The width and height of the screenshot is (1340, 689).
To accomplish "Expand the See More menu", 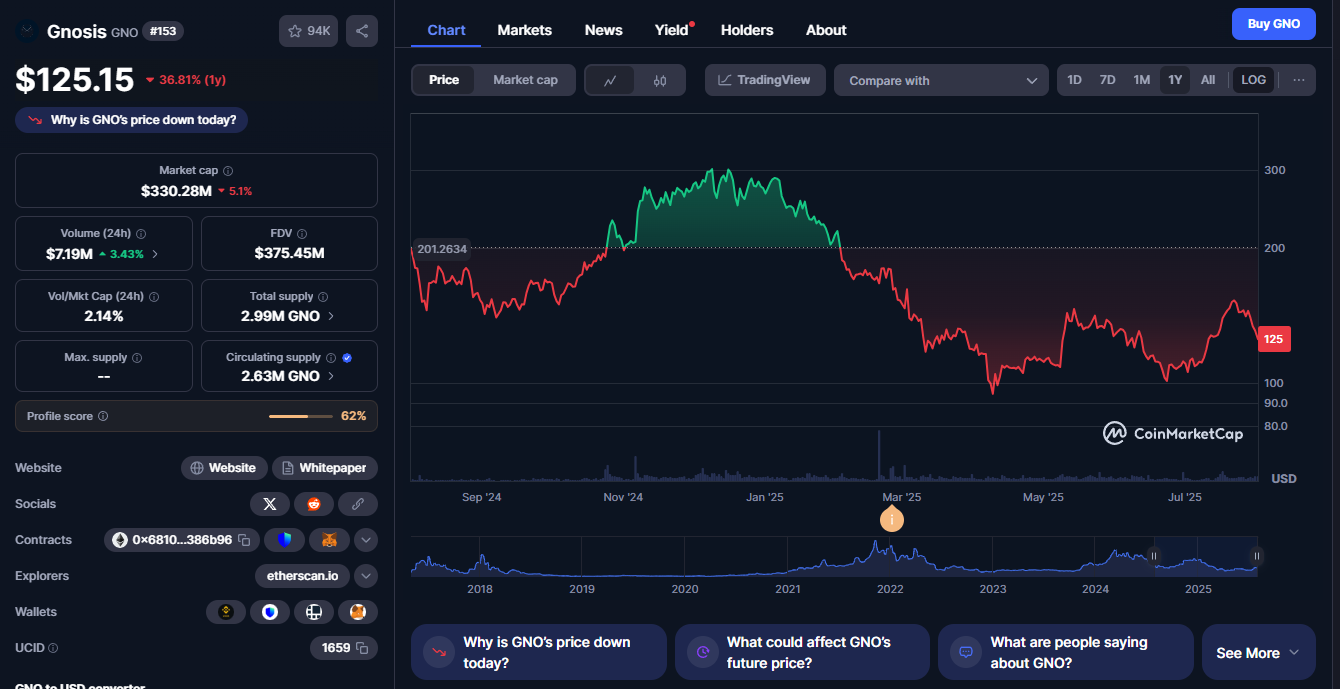I will click(x=1258, y=653).
